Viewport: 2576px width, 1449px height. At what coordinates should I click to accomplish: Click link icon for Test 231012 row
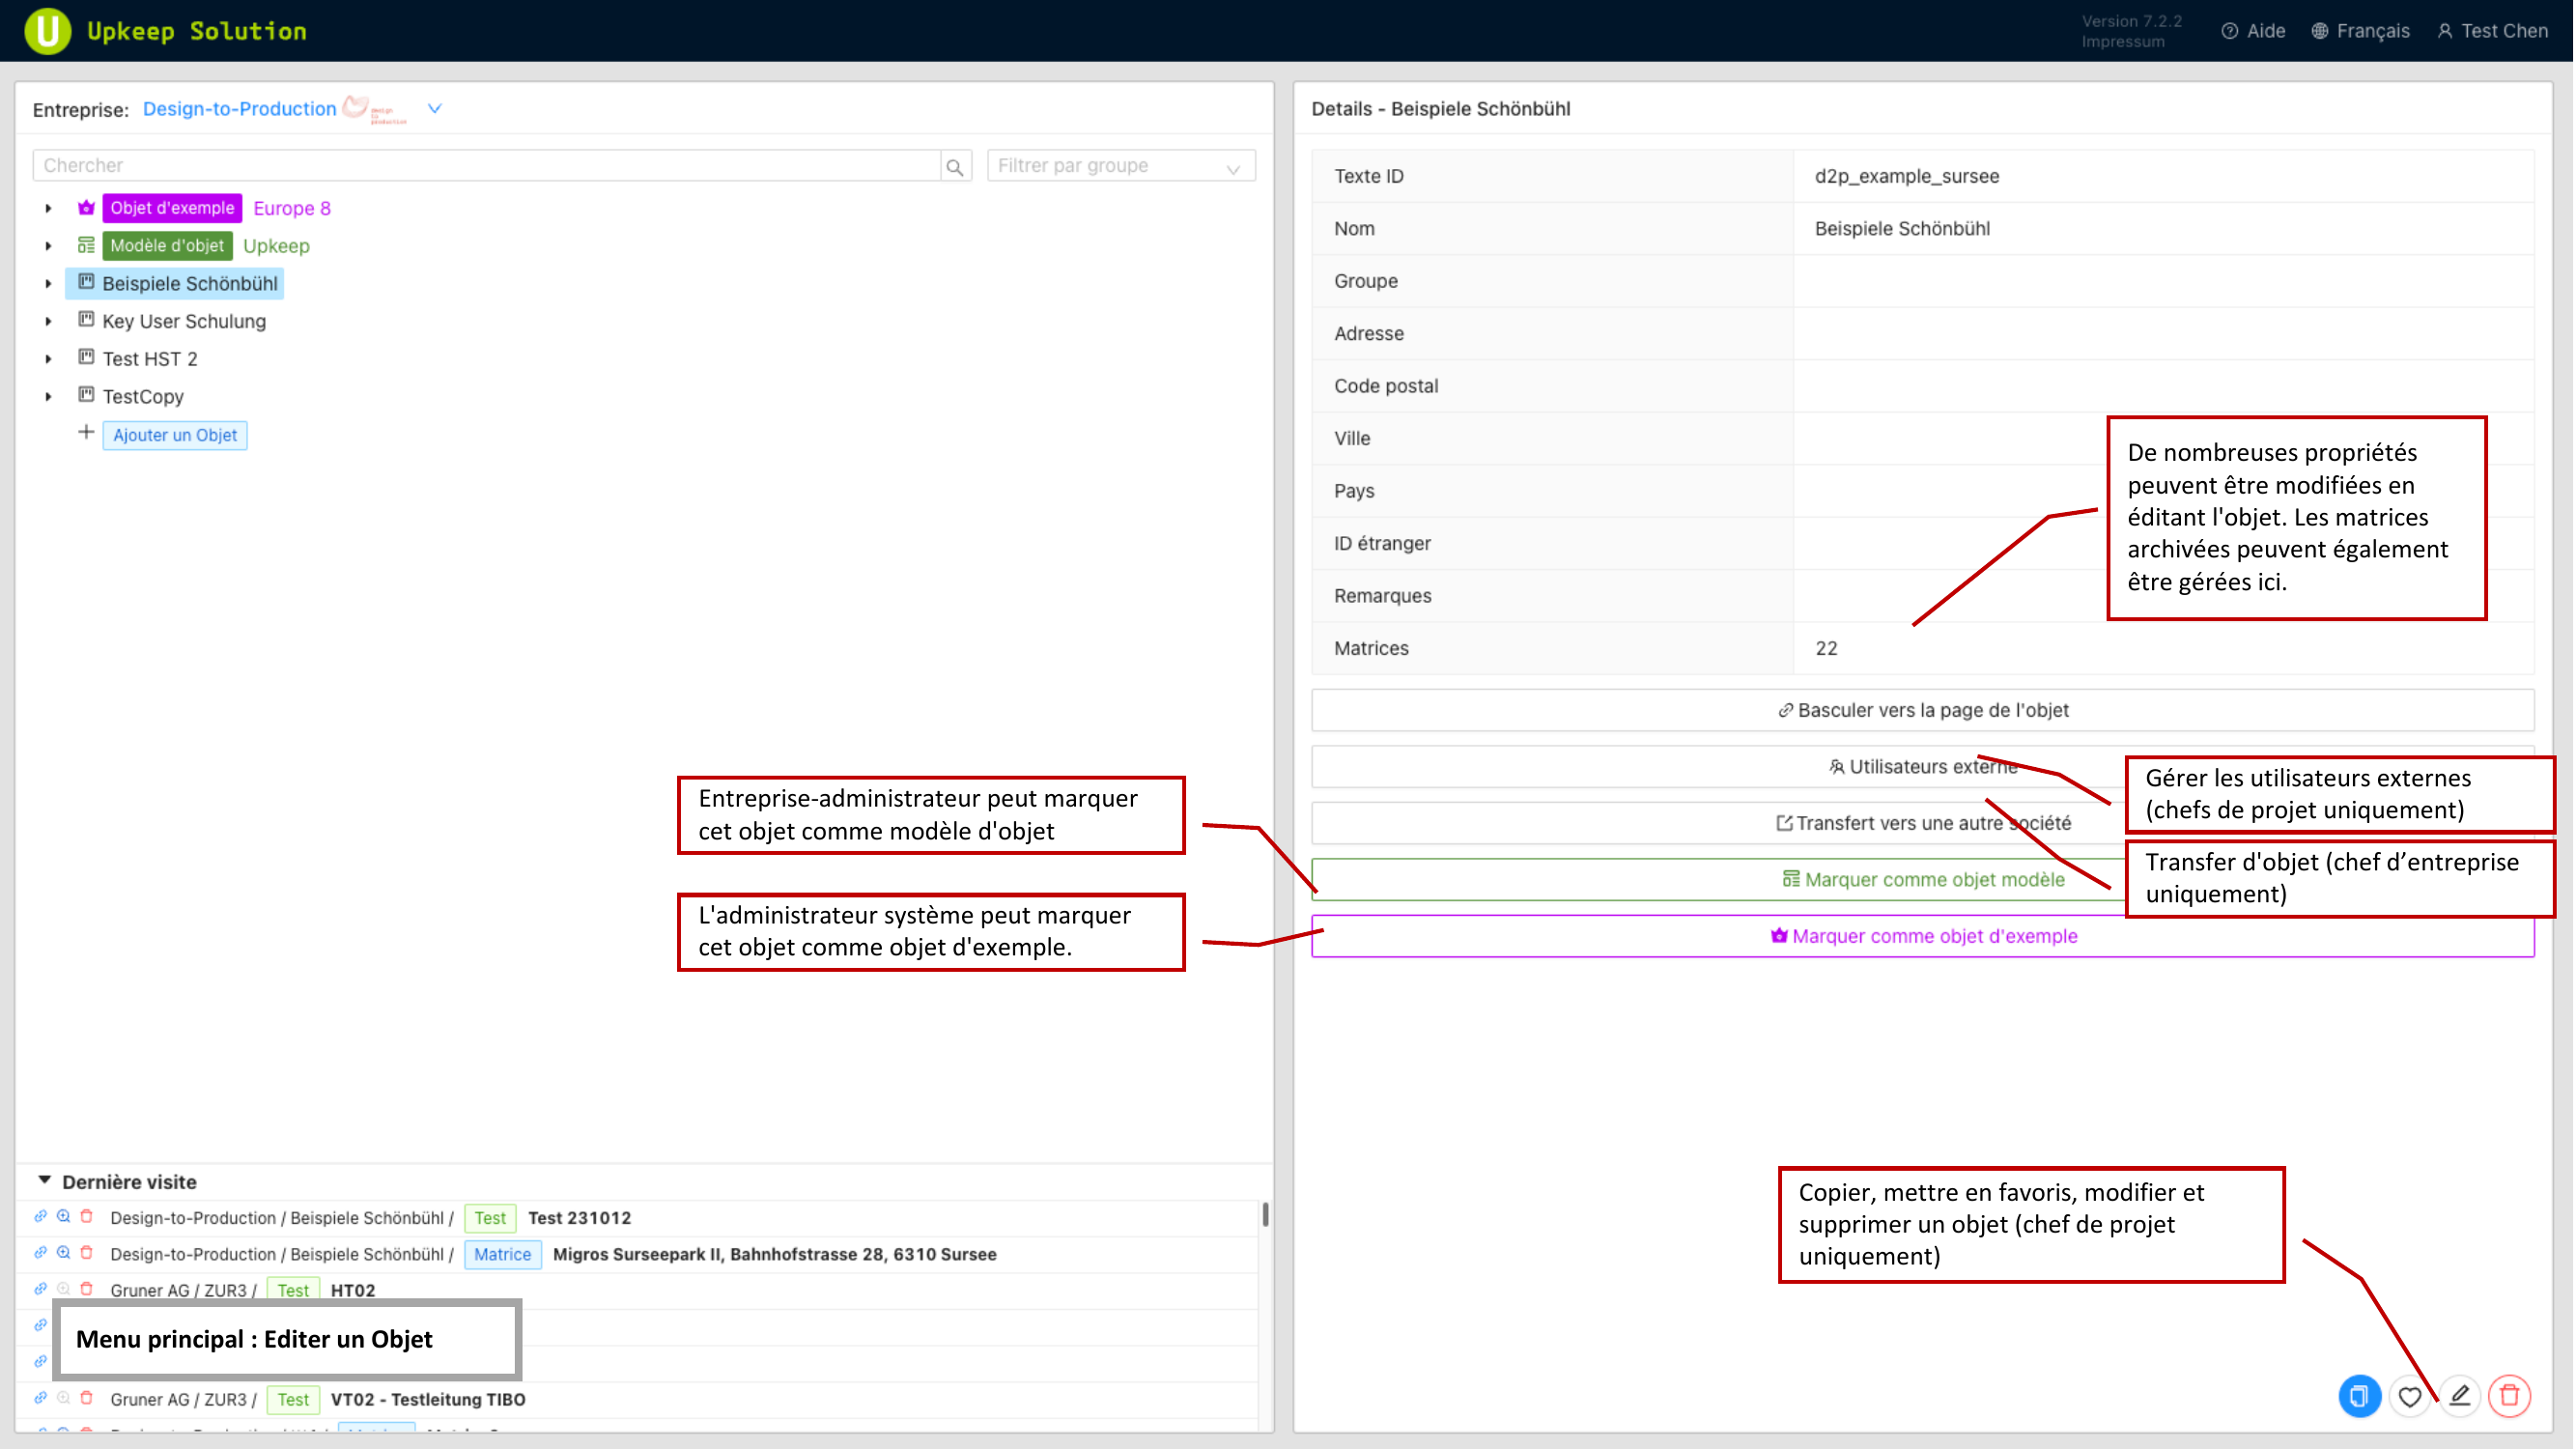[x=41, y=1217]
